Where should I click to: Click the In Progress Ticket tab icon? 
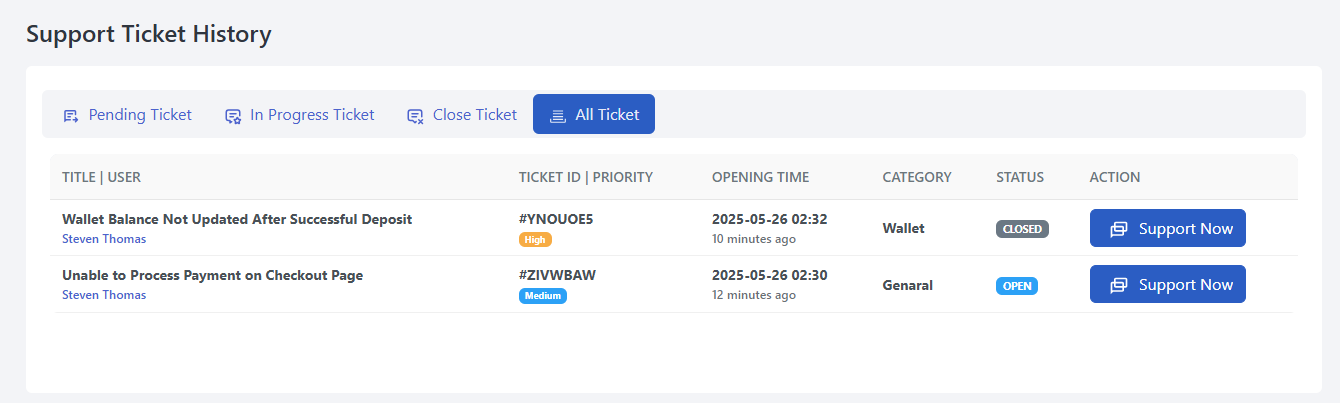click(x=233, y=116)
